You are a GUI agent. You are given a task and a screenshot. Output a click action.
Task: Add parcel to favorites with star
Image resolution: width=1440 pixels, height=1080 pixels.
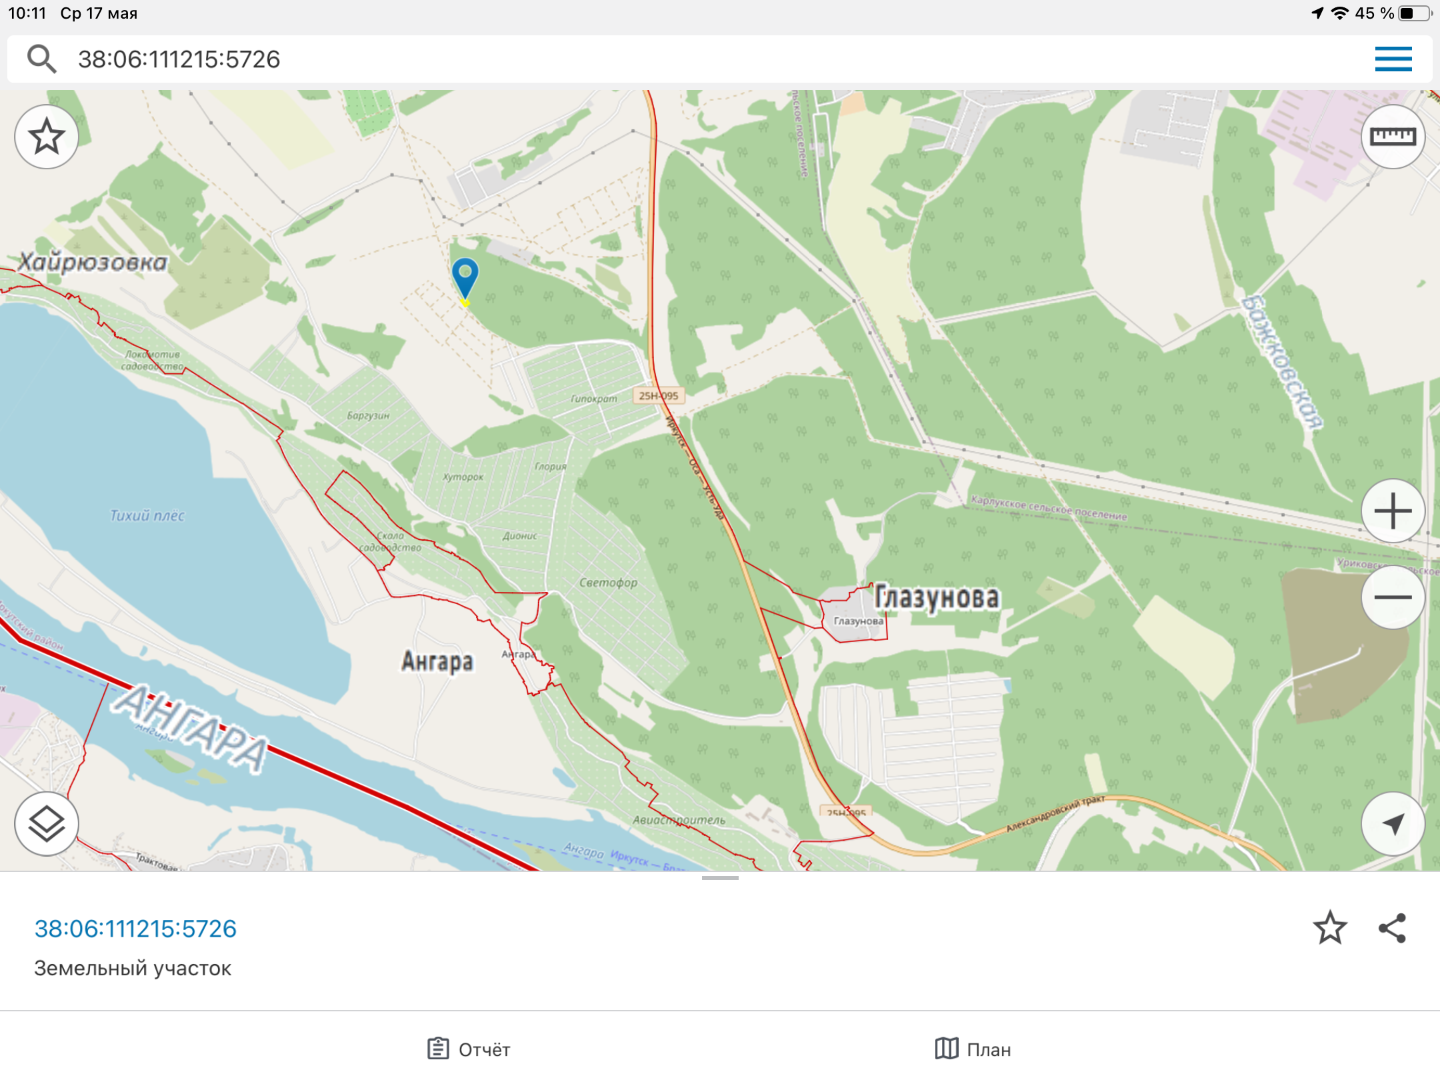pyautogui.click(x=1330, y=928)
